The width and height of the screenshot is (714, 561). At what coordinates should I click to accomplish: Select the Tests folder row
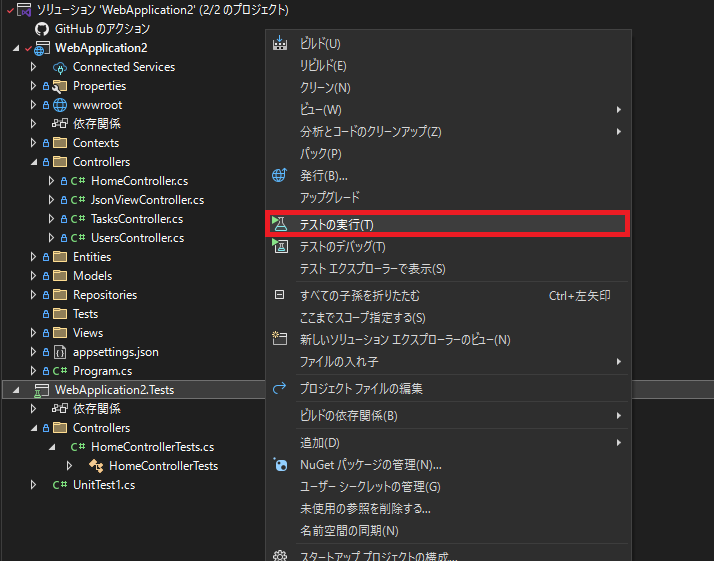click(x=85, y=314)
